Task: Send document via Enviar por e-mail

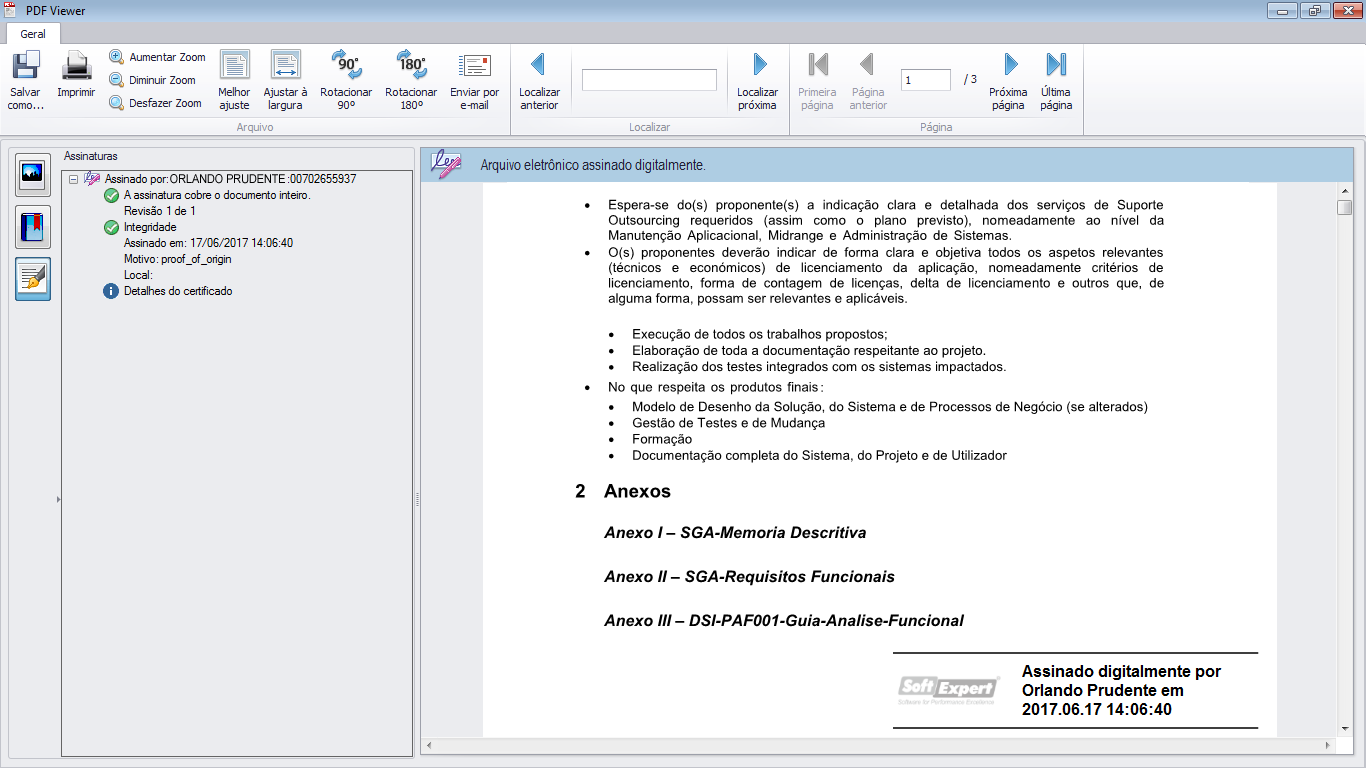Action: (x=474, y=80)
